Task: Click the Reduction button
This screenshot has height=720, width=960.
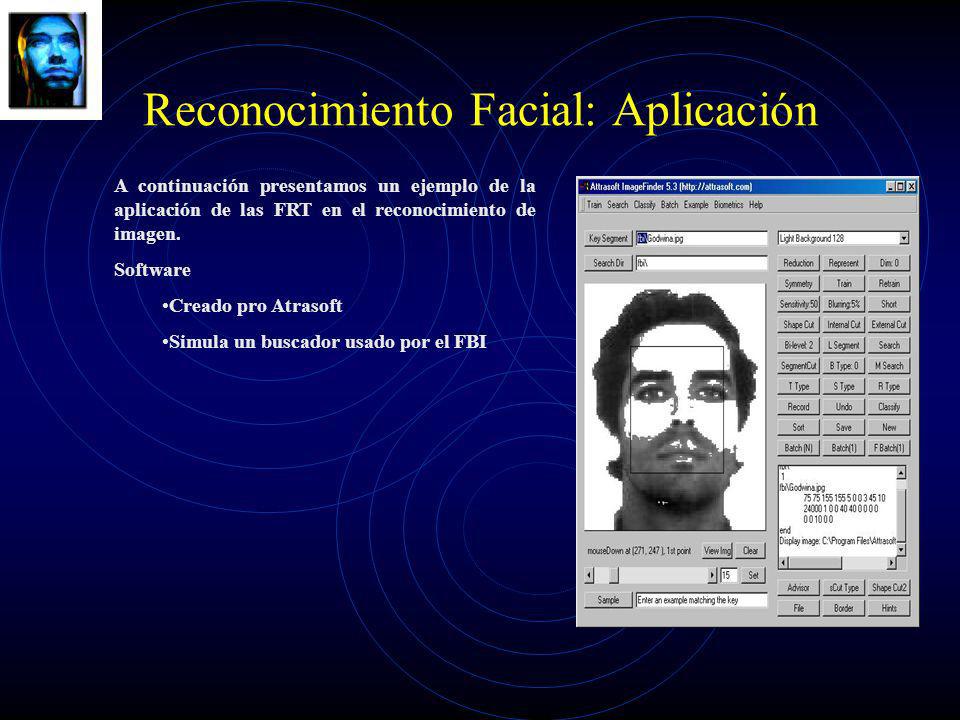Action: pos(798,263)
